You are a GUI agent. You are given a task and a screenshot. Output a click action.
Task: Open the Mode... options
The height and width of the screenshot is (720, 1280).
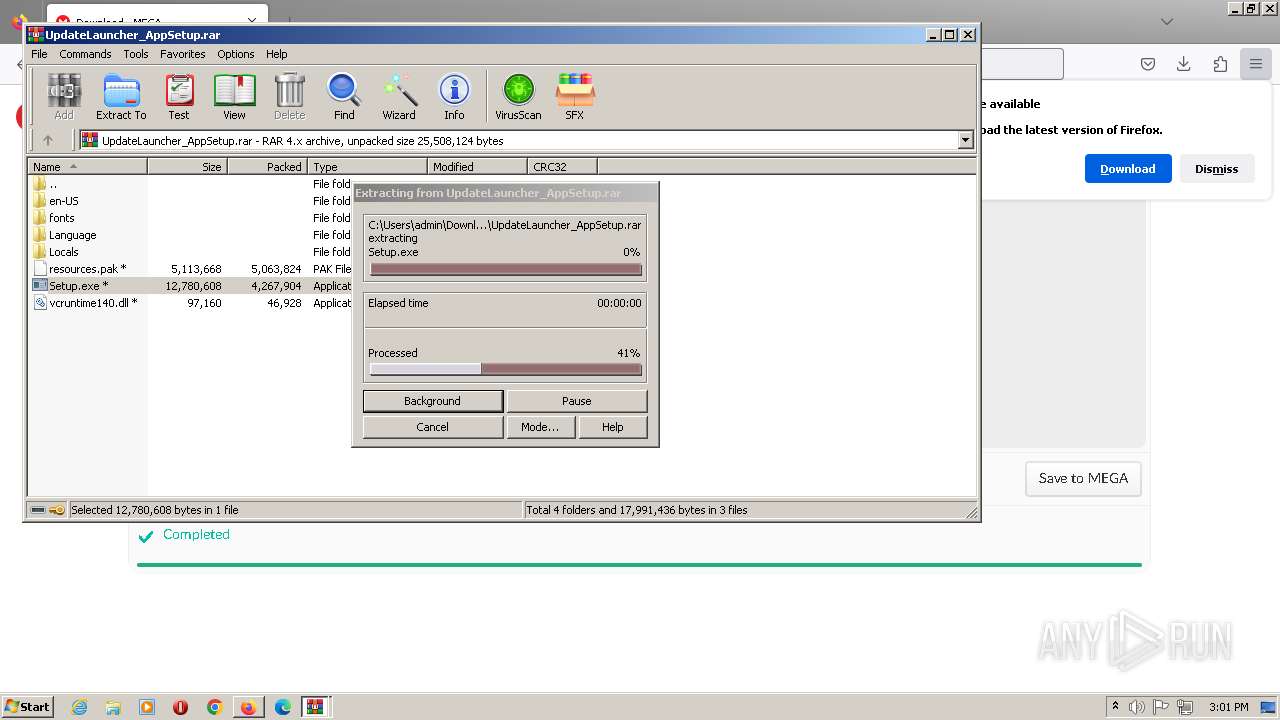(540, 427)
